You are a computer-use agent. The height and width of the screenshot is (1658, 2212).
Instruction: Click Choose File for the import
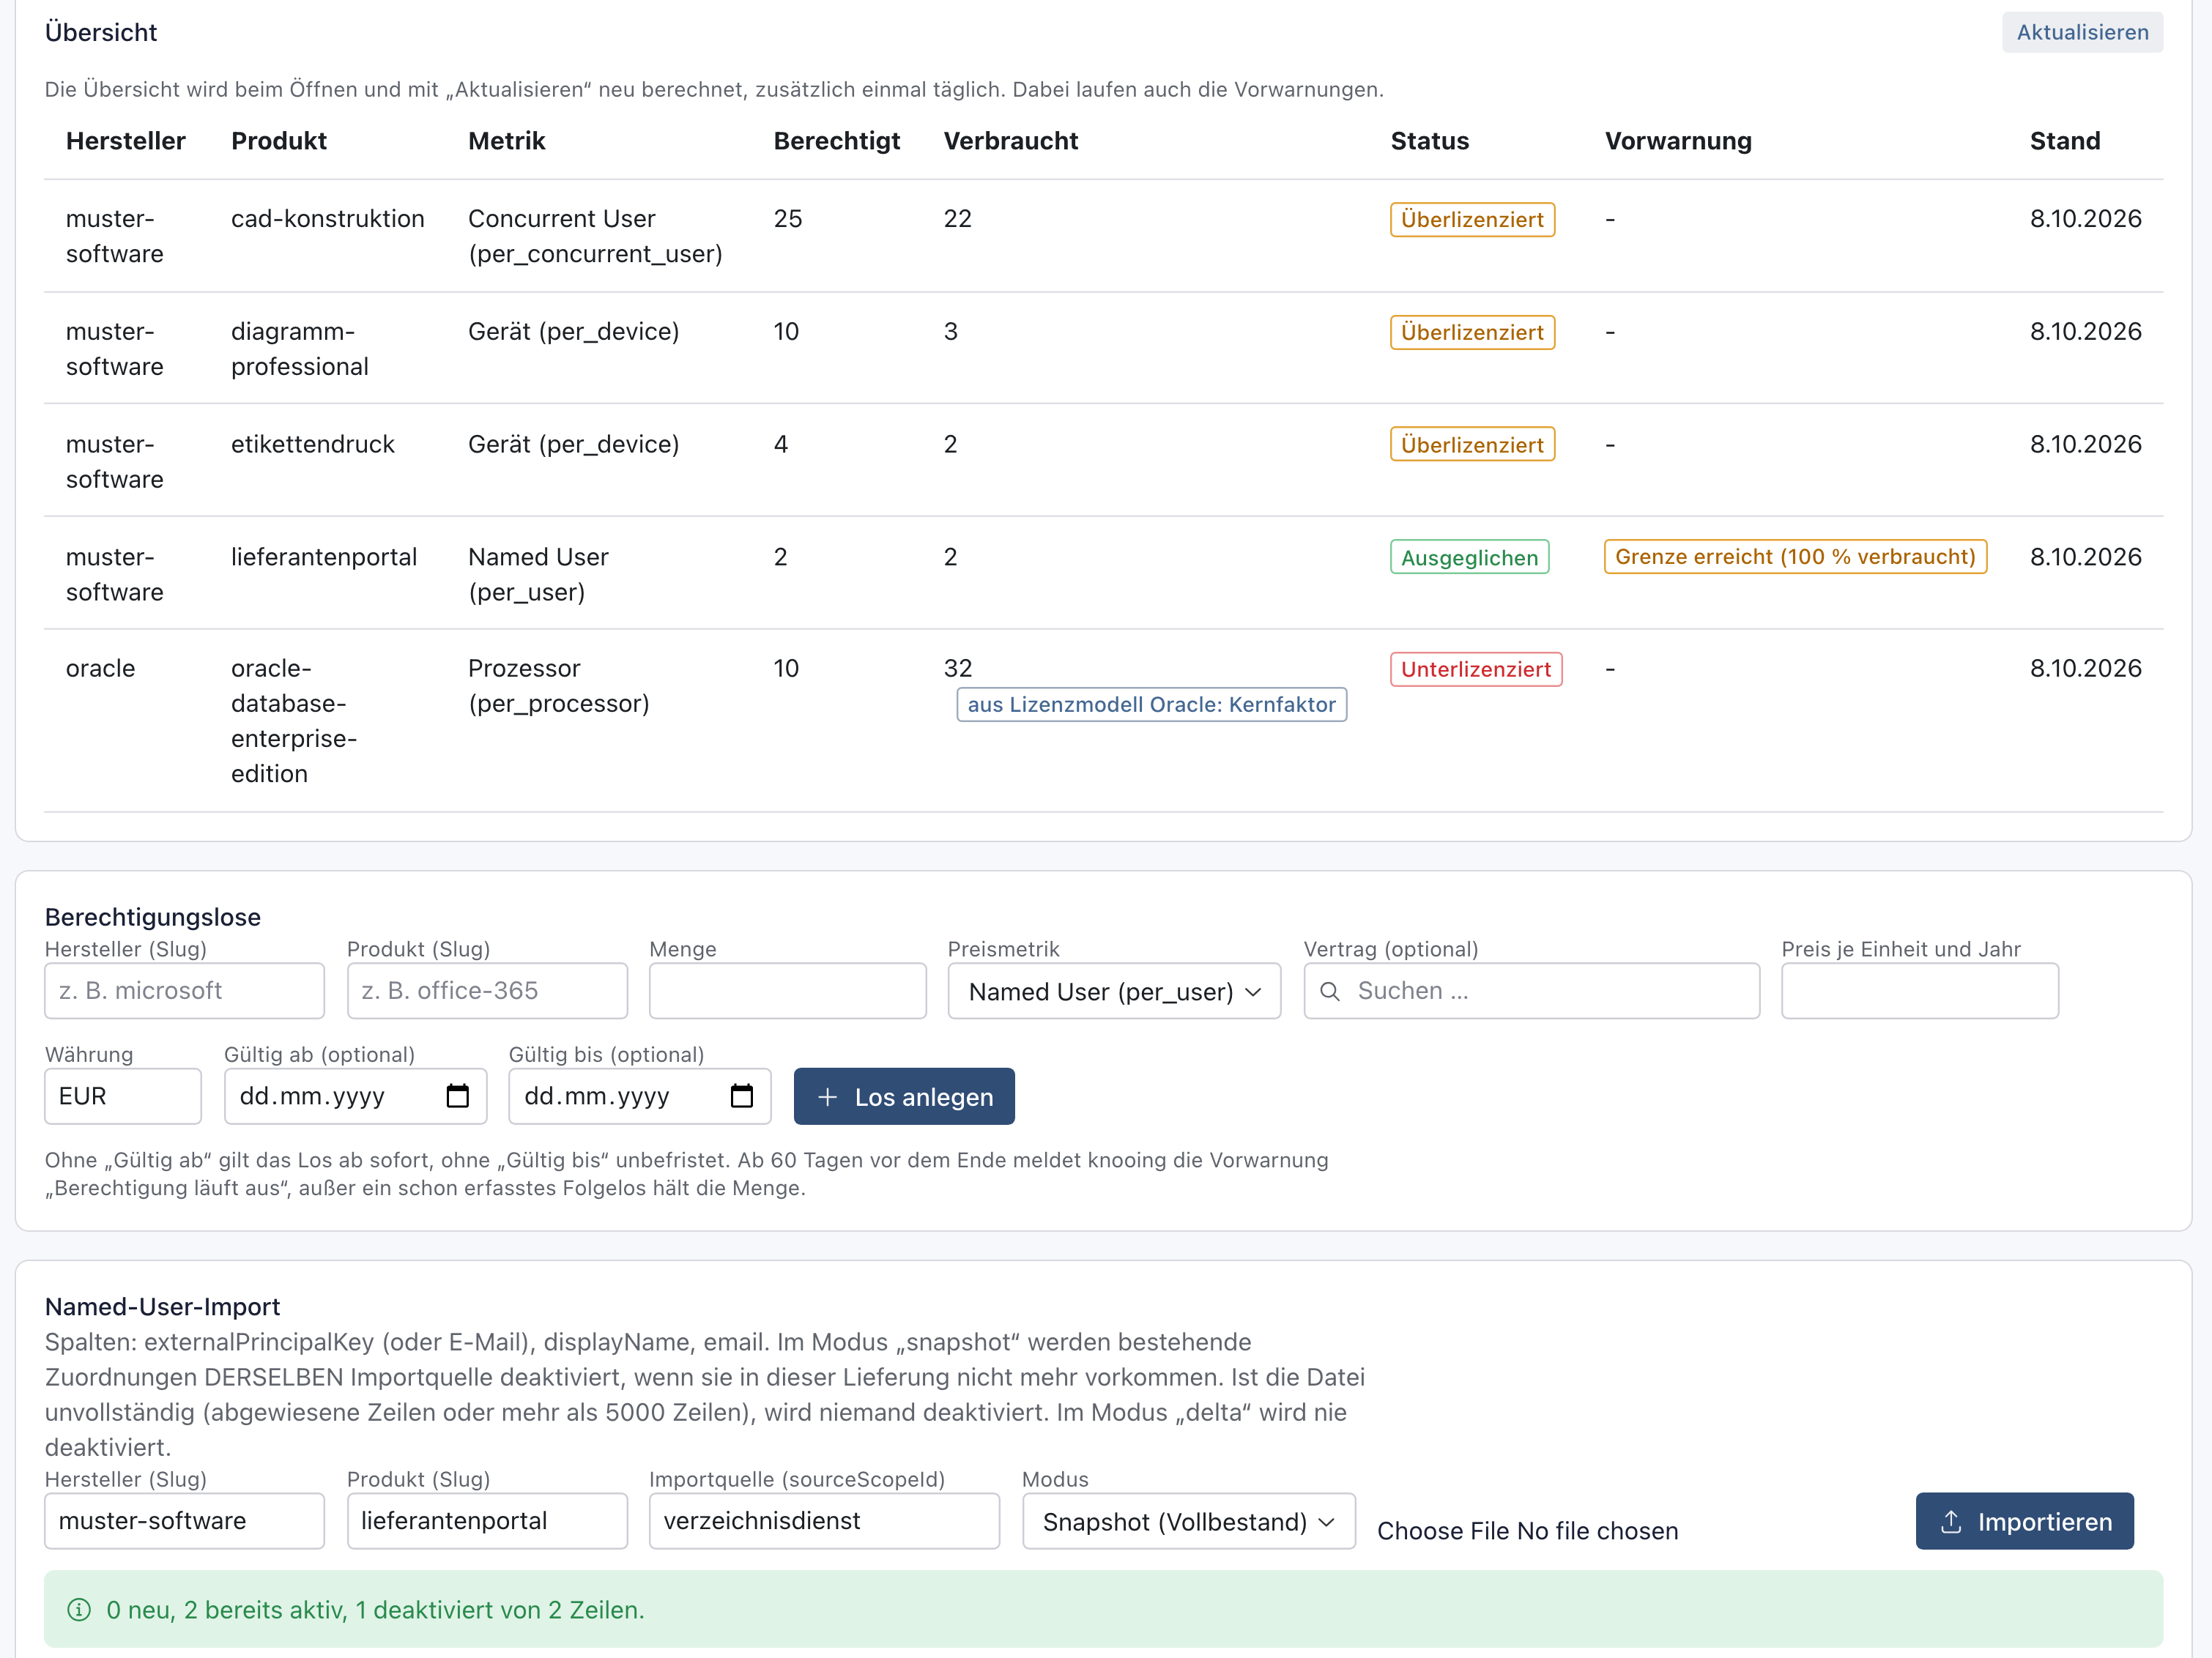pyautogui.click(x=1443, y=1531)
